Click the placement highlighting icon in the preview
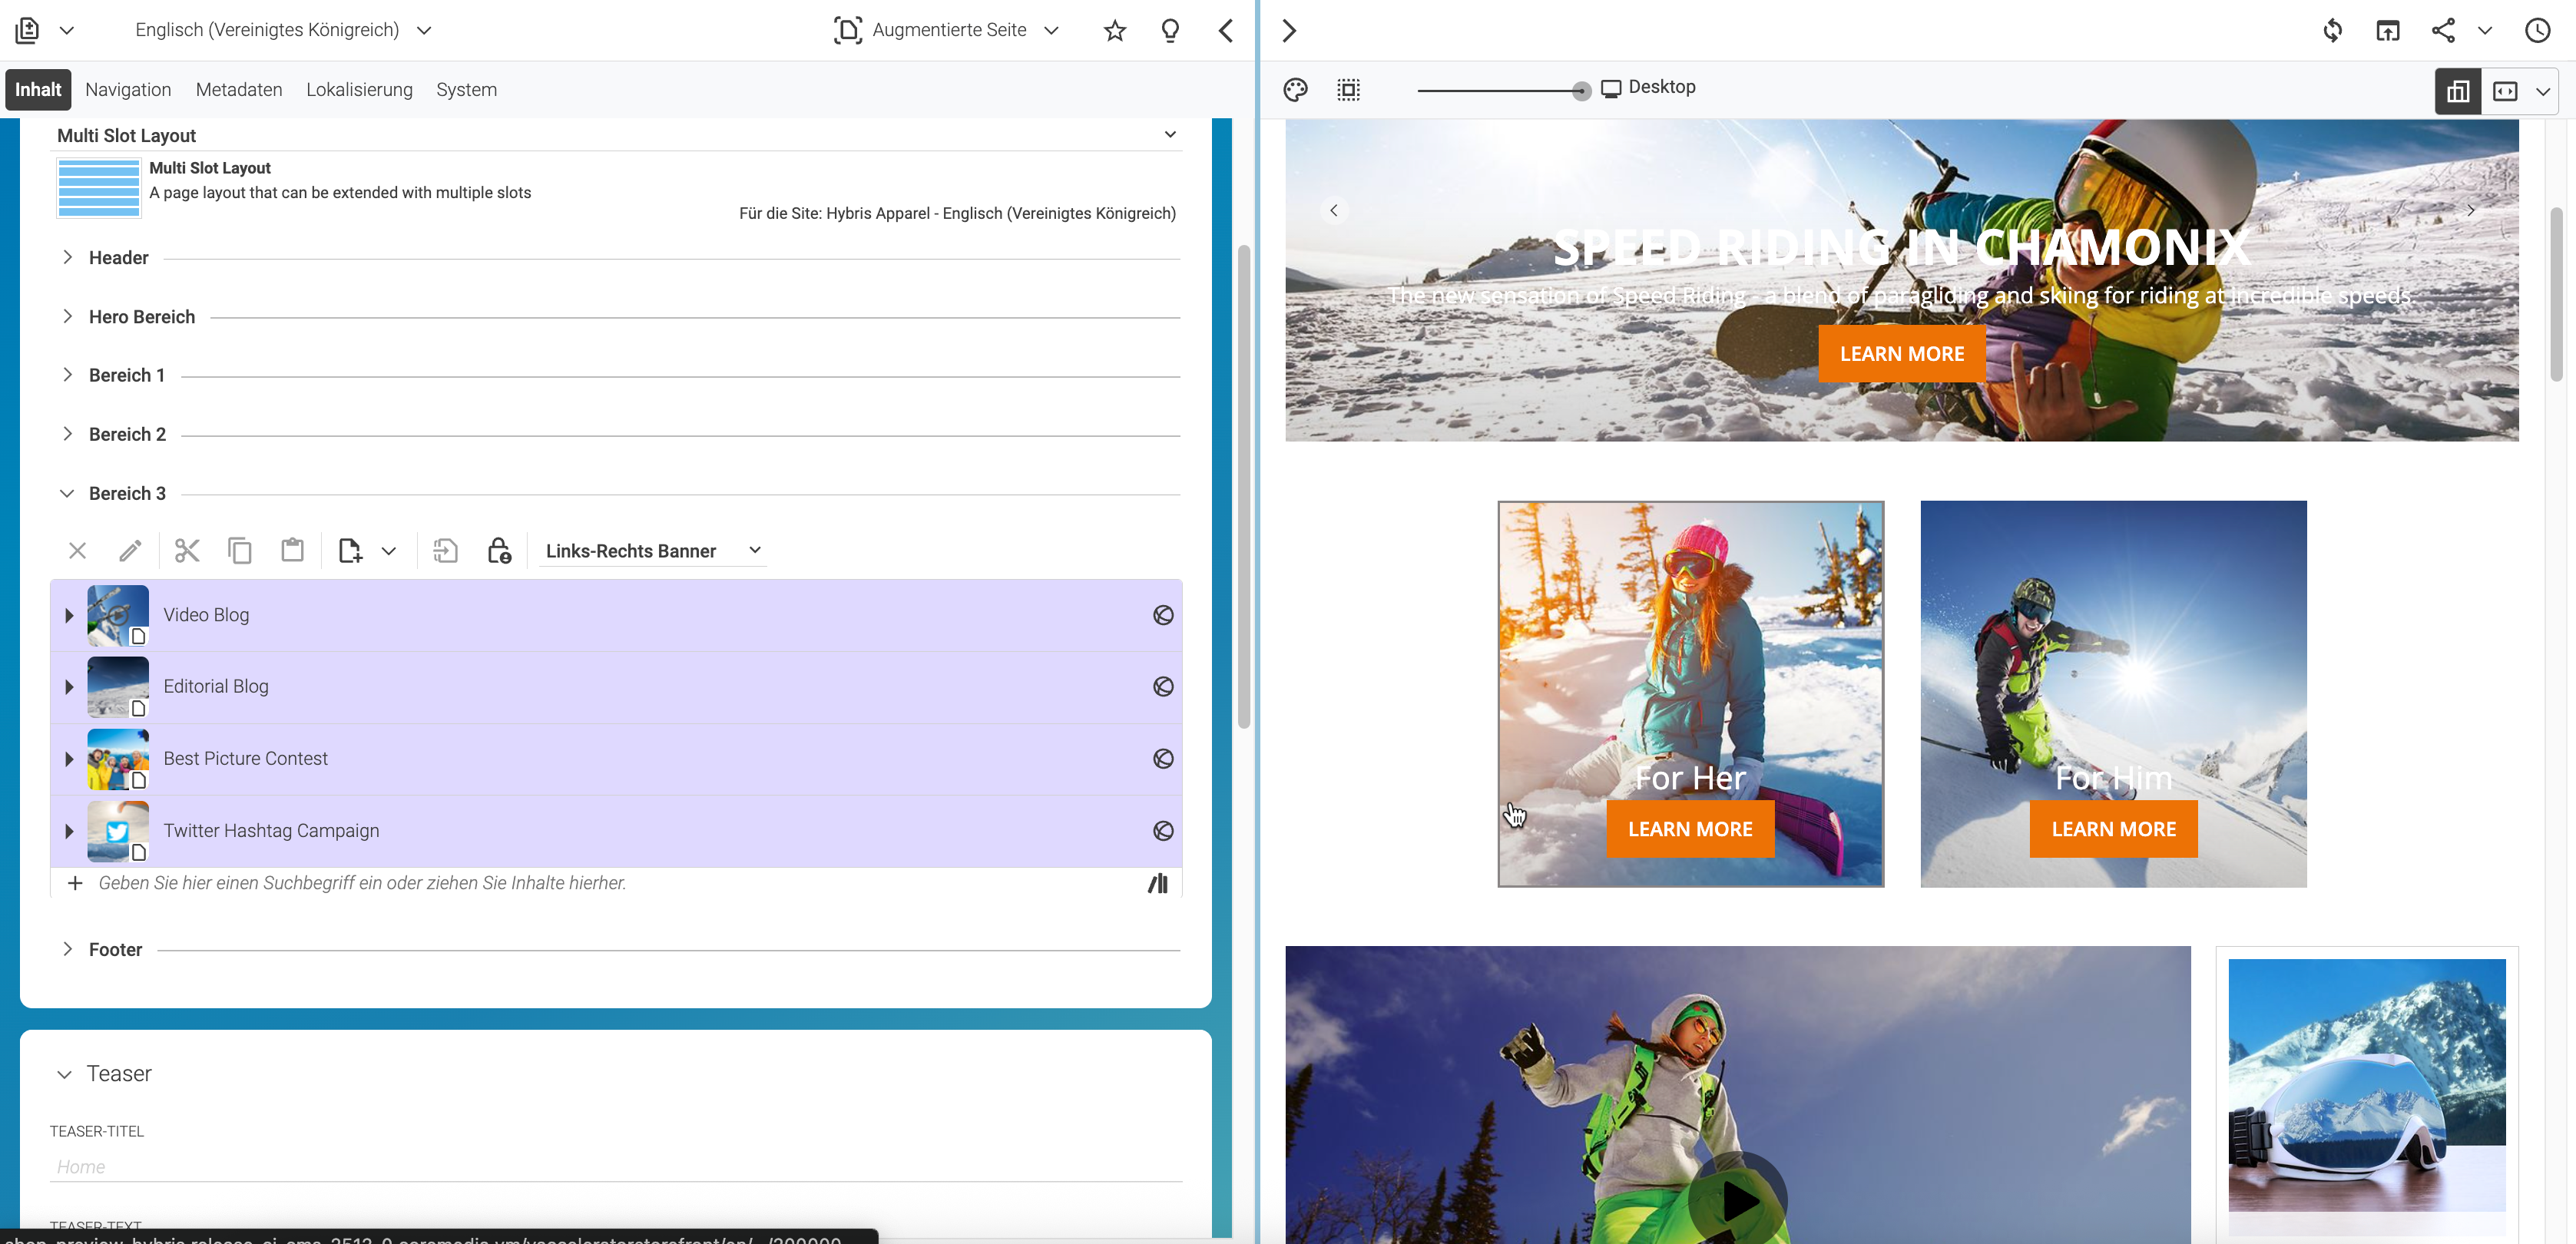The height and width of the screenshot is (1244, 2576). (x=1348, y=90)
